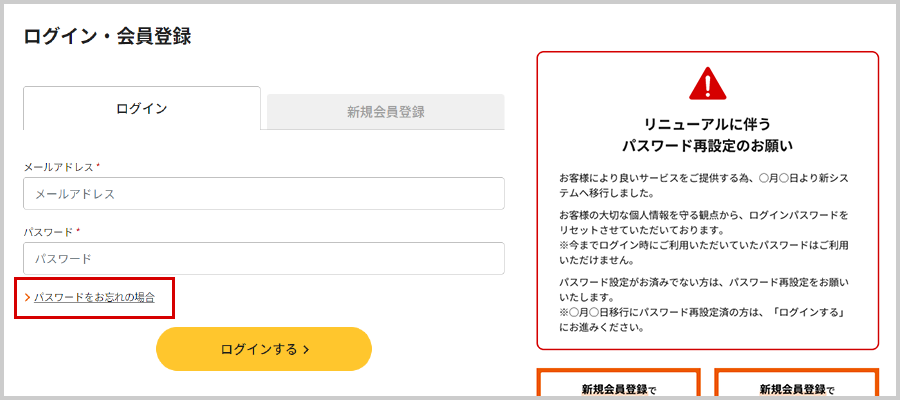Screen dimensions: 900x400
Task: Click the paragraph starting お客様の大切な個人情報
Action: pyautogui.click(x=704, y=223)
